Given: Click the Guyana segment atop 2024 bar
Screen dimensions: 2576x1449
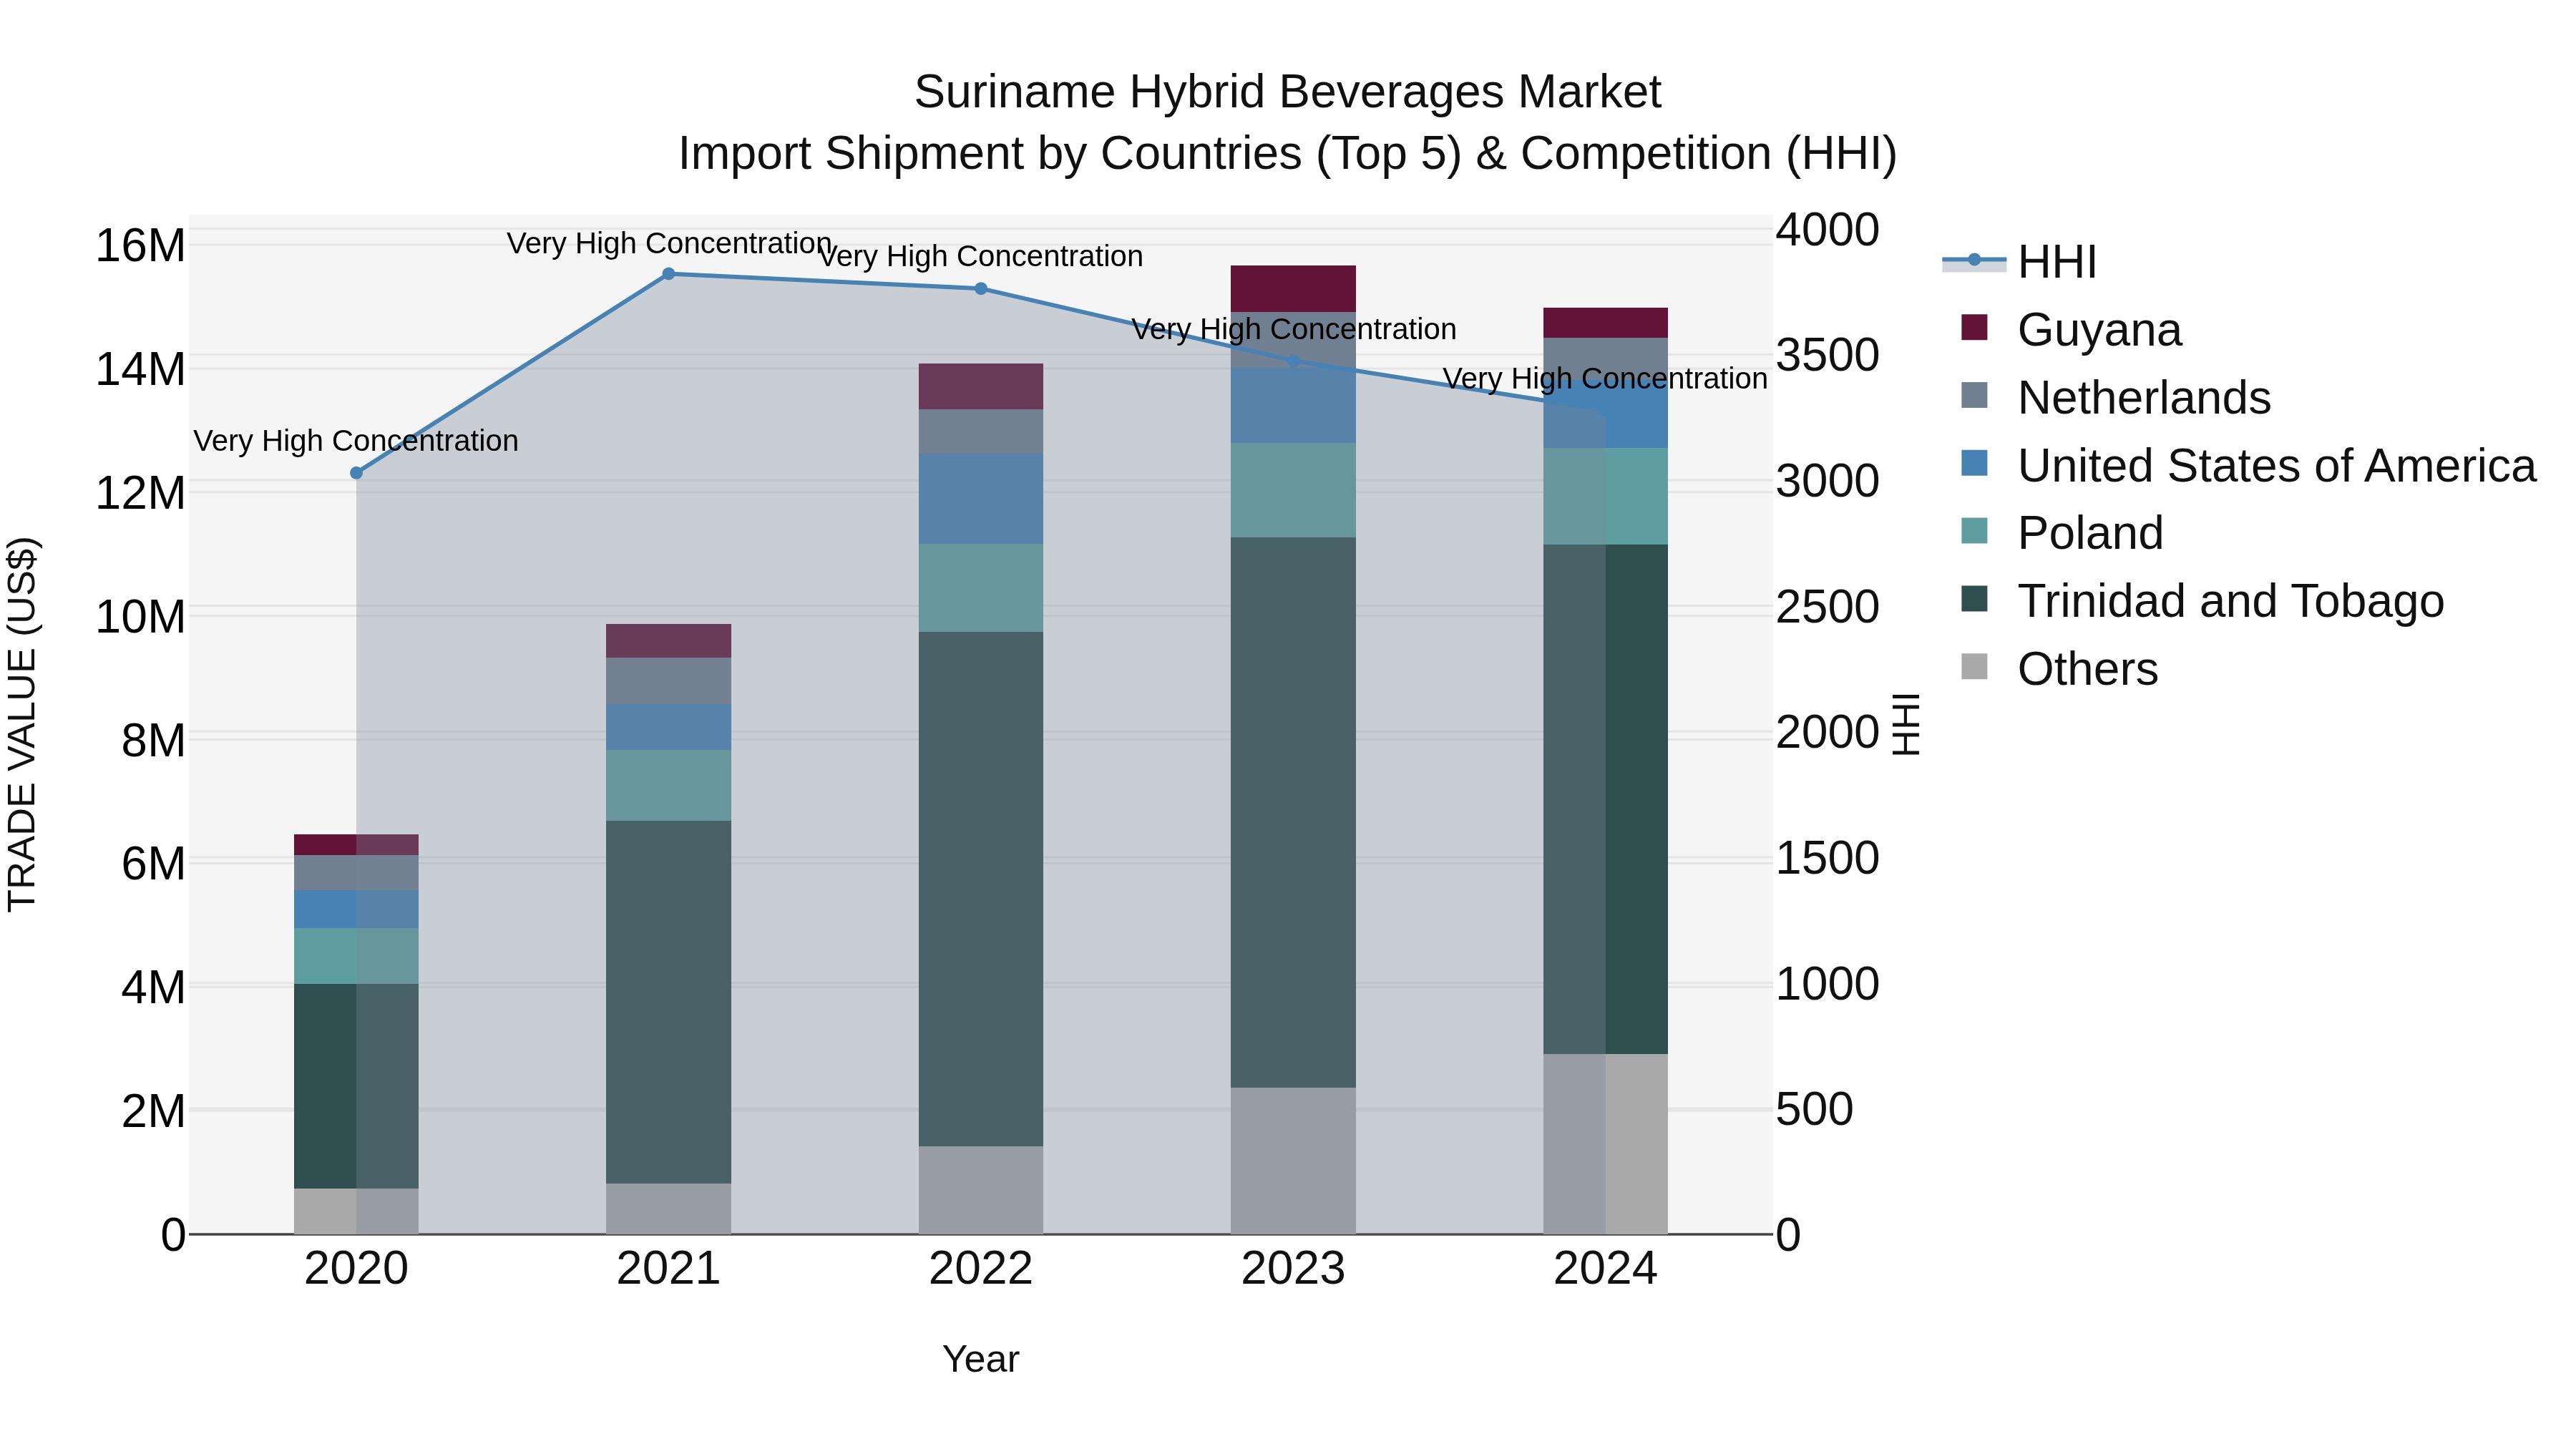Looking at the screenshot, I should [x=1606, y=323].
